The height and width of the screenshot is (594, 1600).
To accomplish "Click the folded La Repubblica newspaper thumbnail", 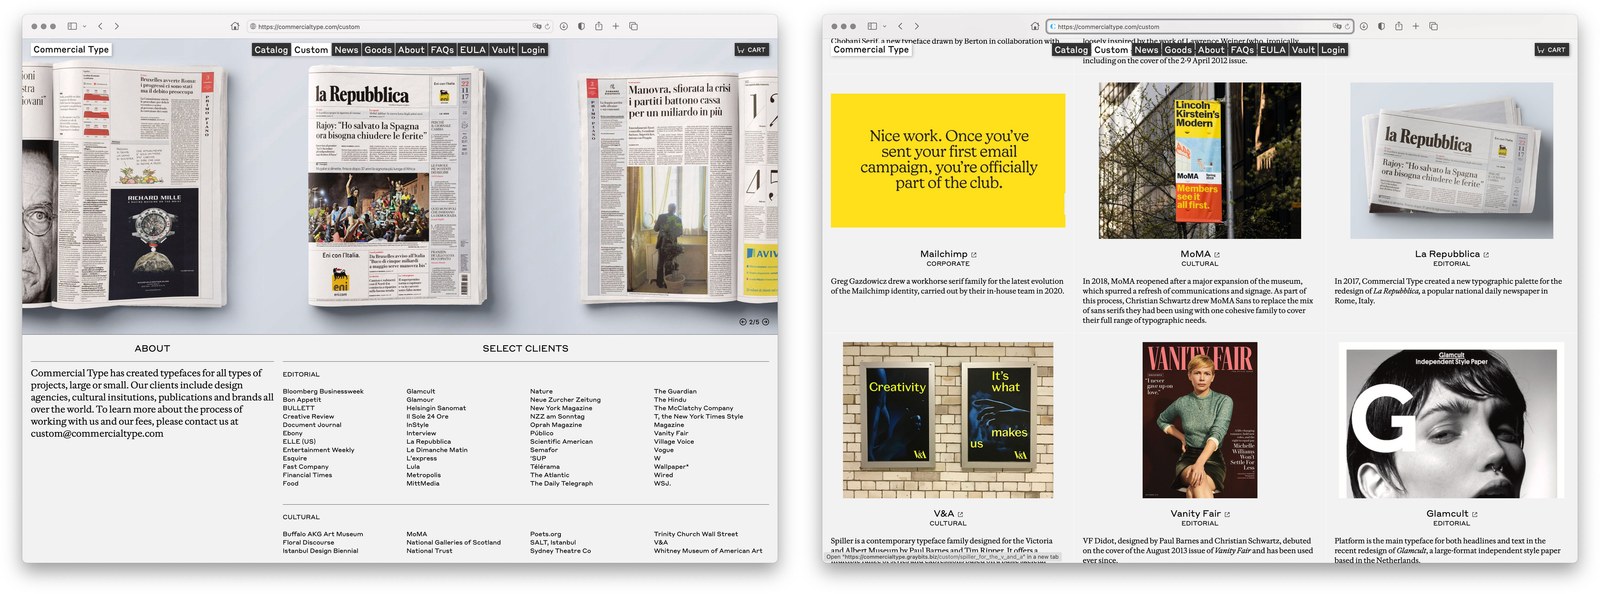I will pyautogui.click(x=1451, y=160).
